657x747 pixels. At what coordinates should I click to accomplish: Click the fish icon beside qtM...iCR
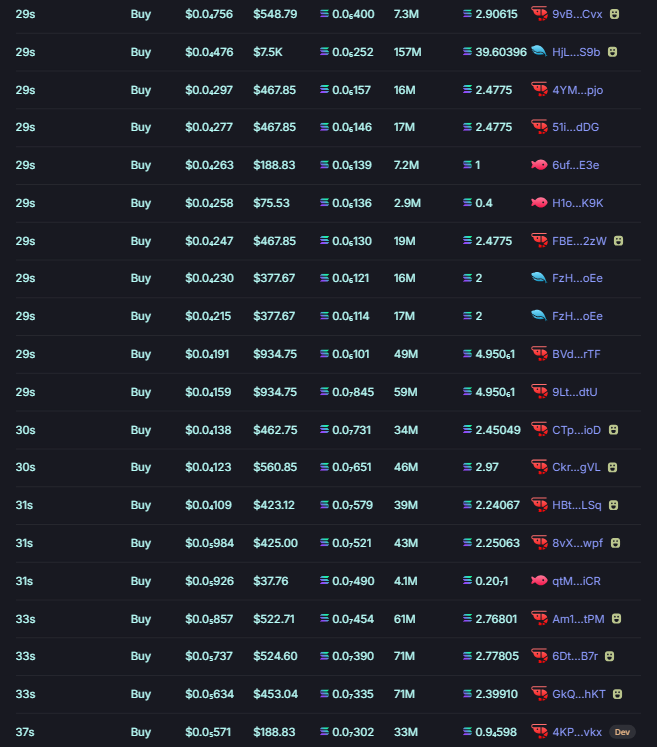(x=539, y=581)
